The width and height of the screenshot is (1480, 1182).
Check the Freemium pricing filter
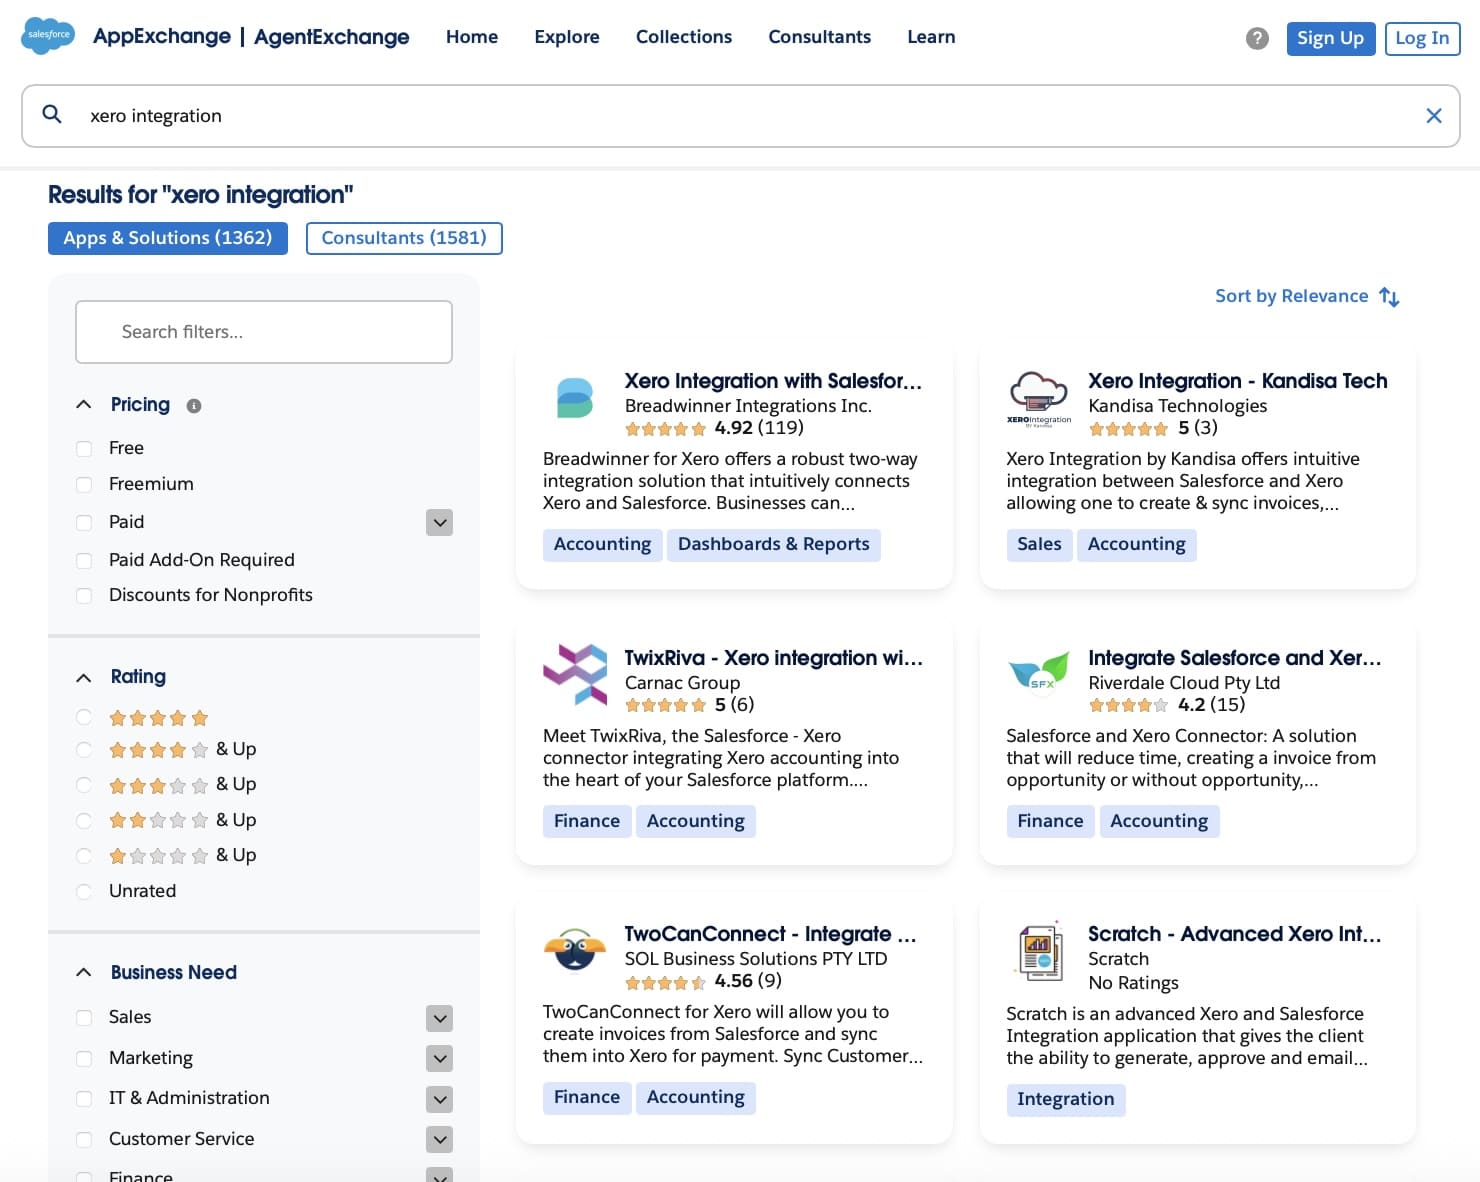[x=85, y=485]
